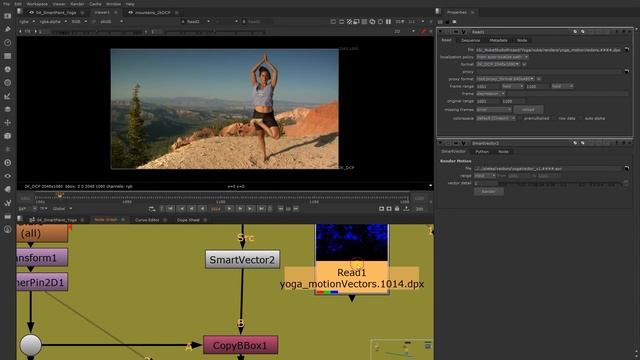
Task: Click the viewer lock icon near the timeline
Action: point(397,209)
